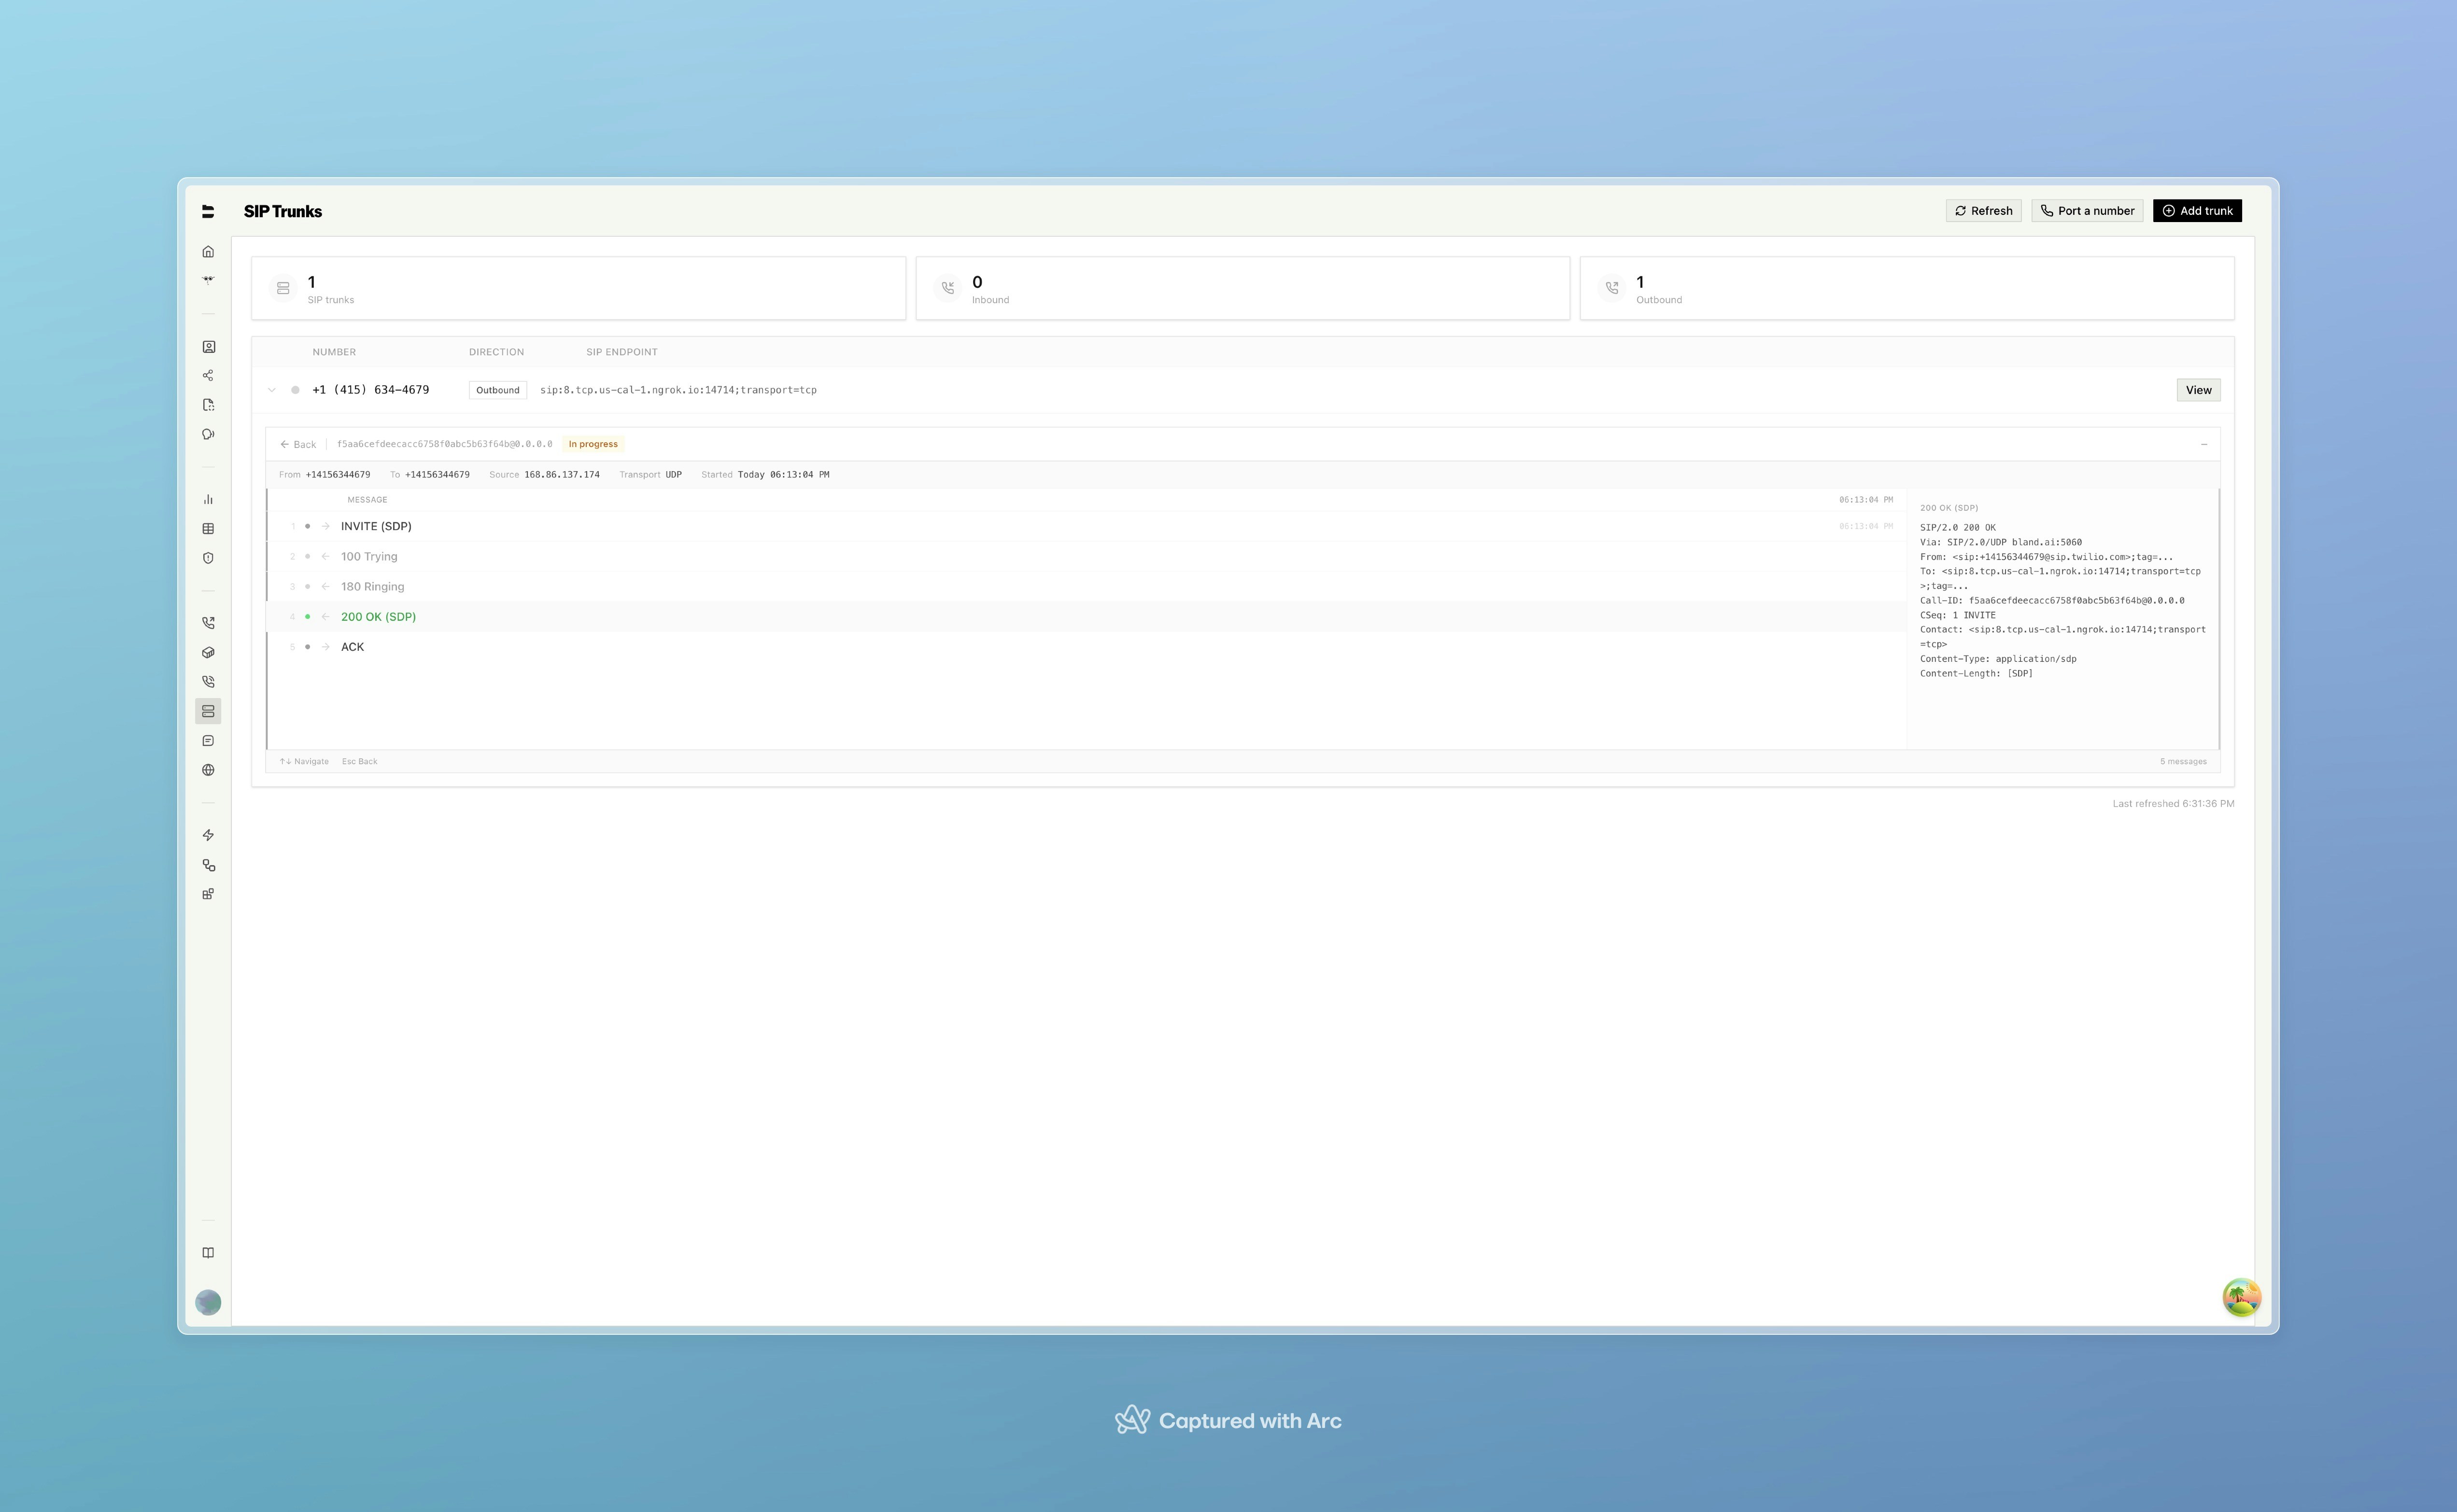Click Refresh to reload SIP trunks
The width and height of the screenshot is (2457, 1512).
1984,210
